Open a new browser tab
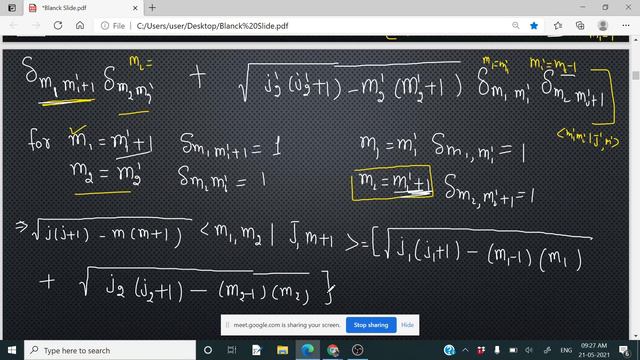Viewport: 640px width, 360px height. 152,8
